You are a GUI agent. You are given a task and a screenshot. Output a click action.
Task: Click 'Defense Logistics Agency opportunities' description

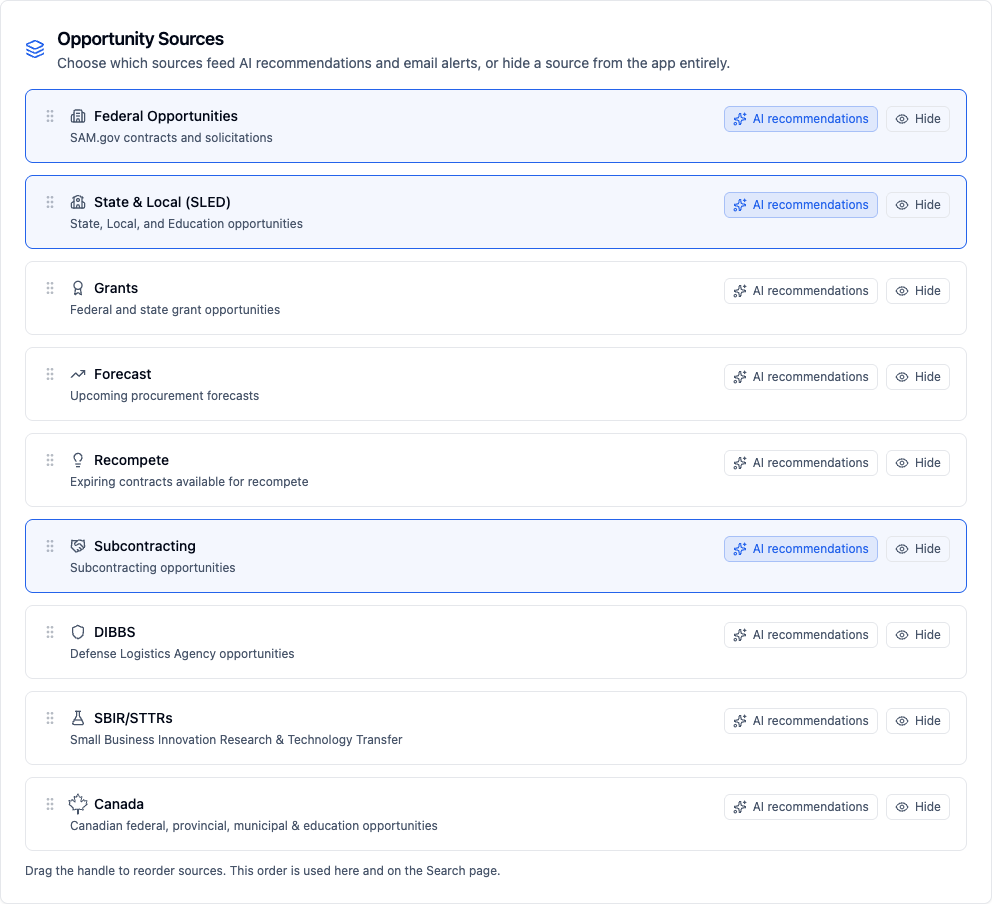(182, 654)
